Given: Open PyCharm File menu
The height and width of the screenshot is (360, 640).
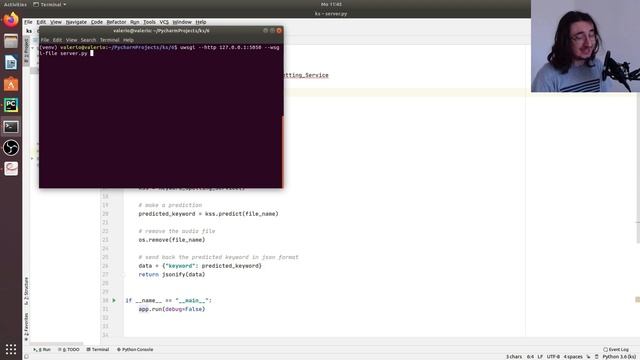Looking at the screenshot, I should point(28,22).
